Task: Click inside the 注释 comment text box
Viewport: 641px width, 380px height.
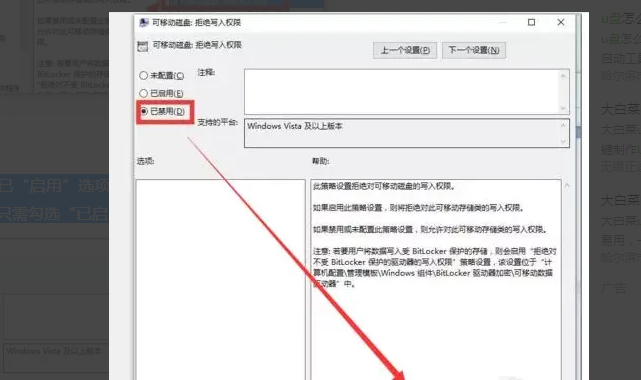Action: 401,92
